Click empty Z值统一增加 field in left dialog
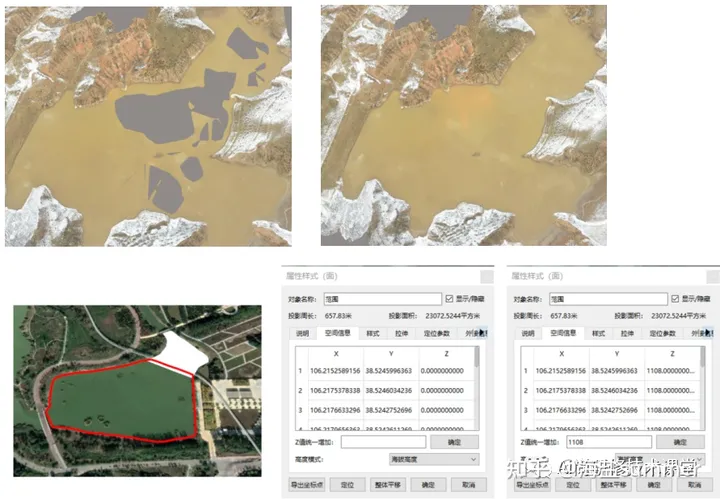The image size is (720, 499). [383, 442]
